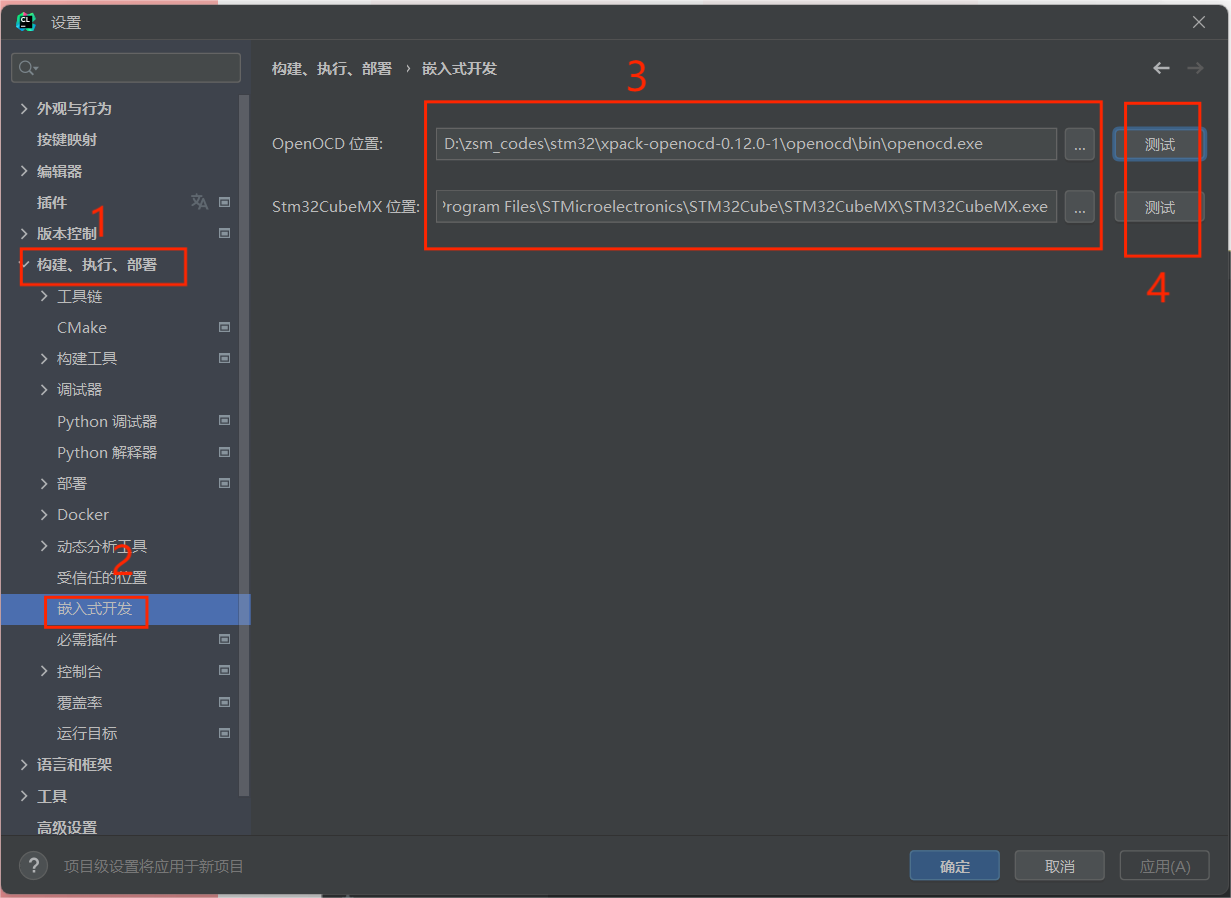Click 测试 button for OpenOCD location
Viewport: 1231px width, 898px height.
[x=1159, y=144]
